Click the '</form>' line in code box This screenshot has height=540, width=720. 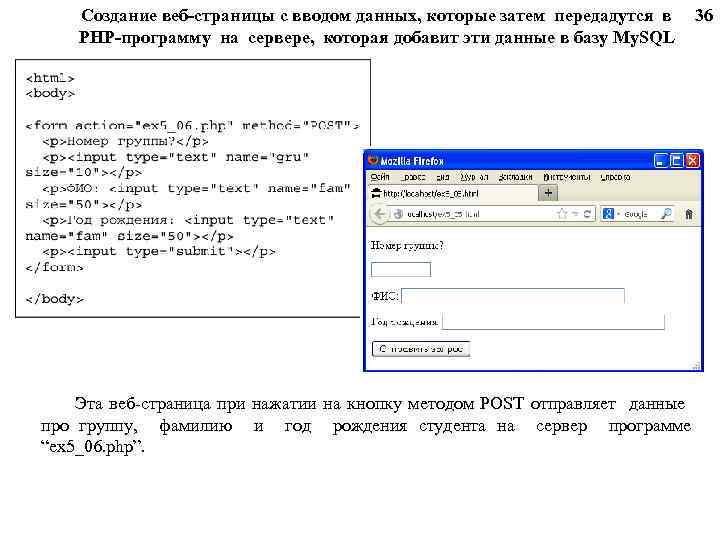55,267
